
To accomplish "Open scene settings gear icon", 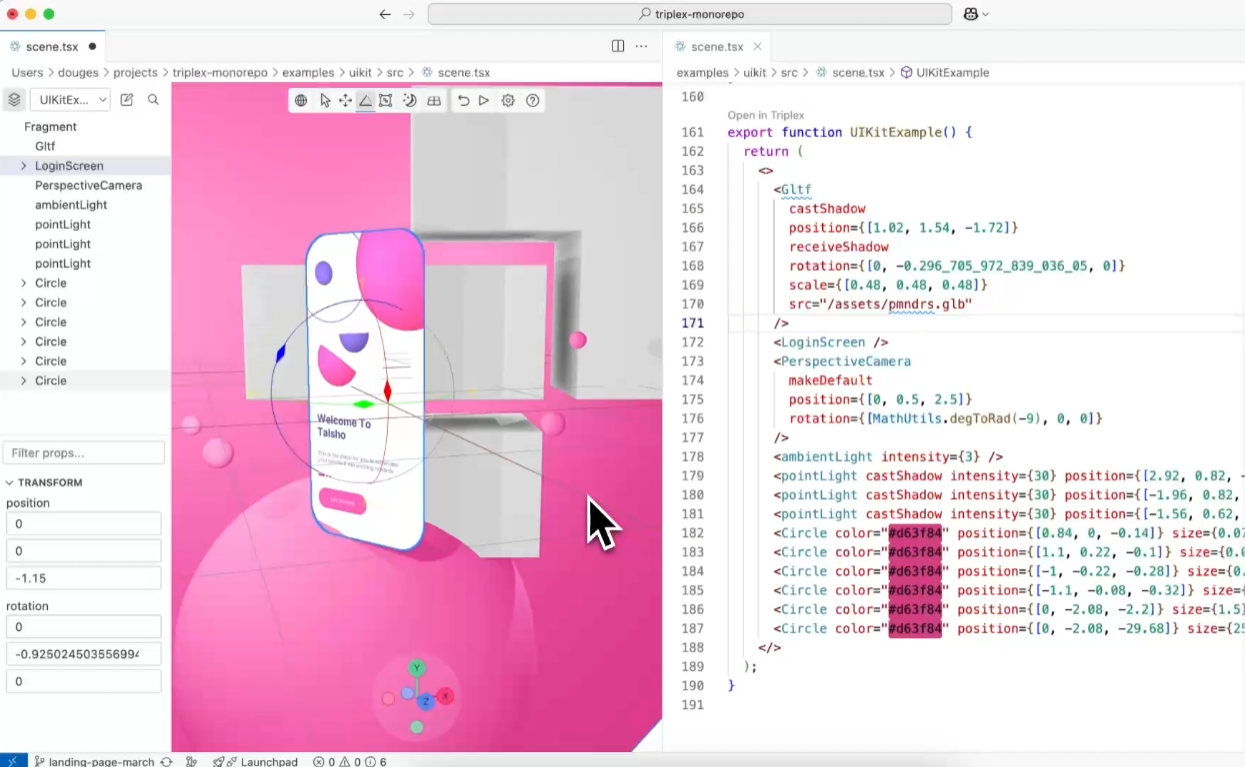I will pos(508,100).
